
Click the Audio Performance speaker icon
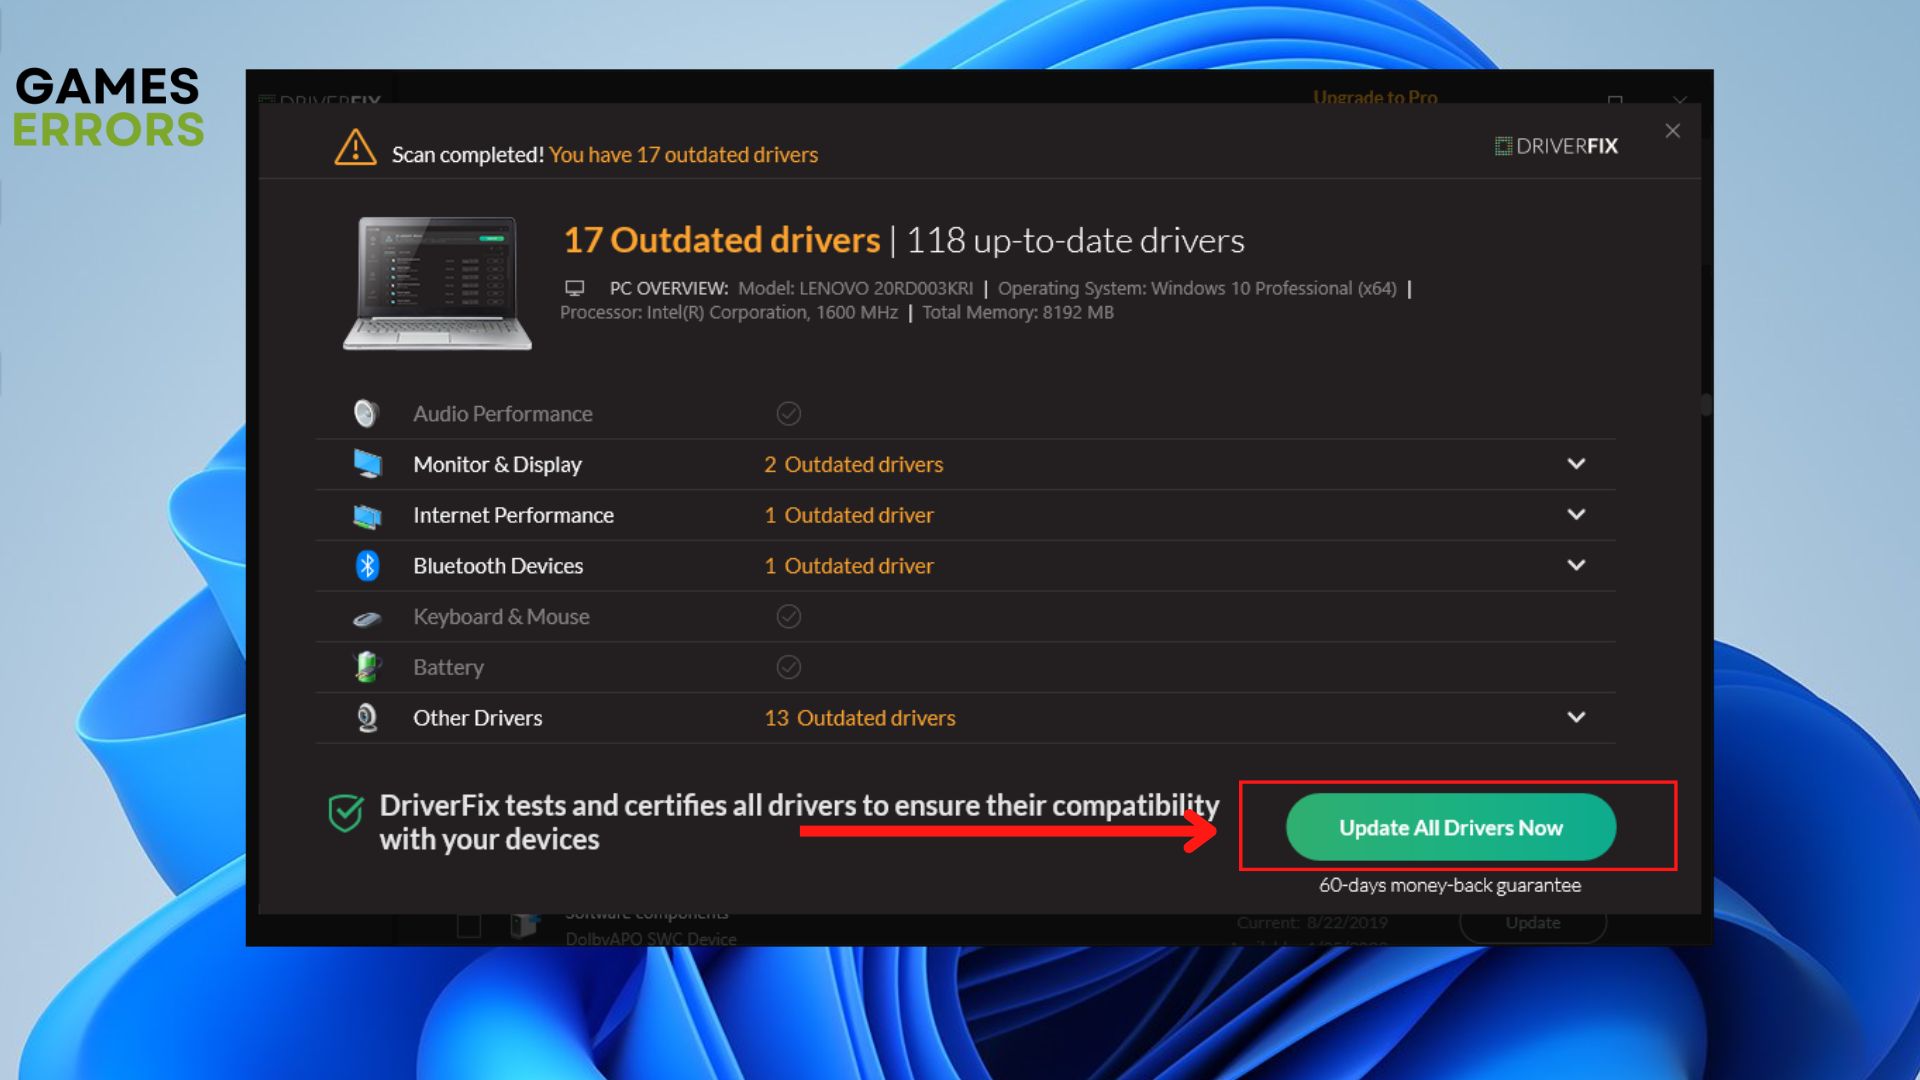click(366, 413)
